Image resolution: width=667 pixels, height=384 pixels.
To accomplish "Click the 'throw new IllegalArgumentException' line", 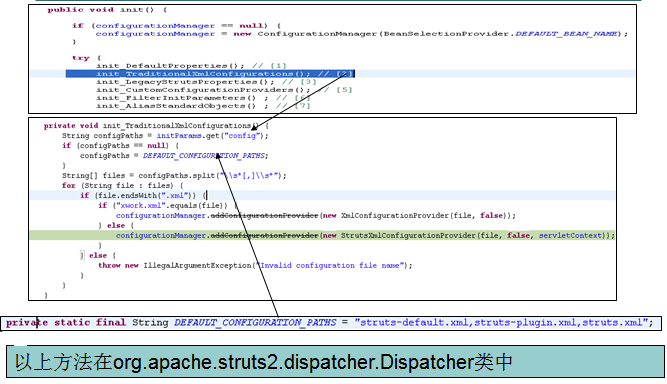I will (x=255, y=265).
